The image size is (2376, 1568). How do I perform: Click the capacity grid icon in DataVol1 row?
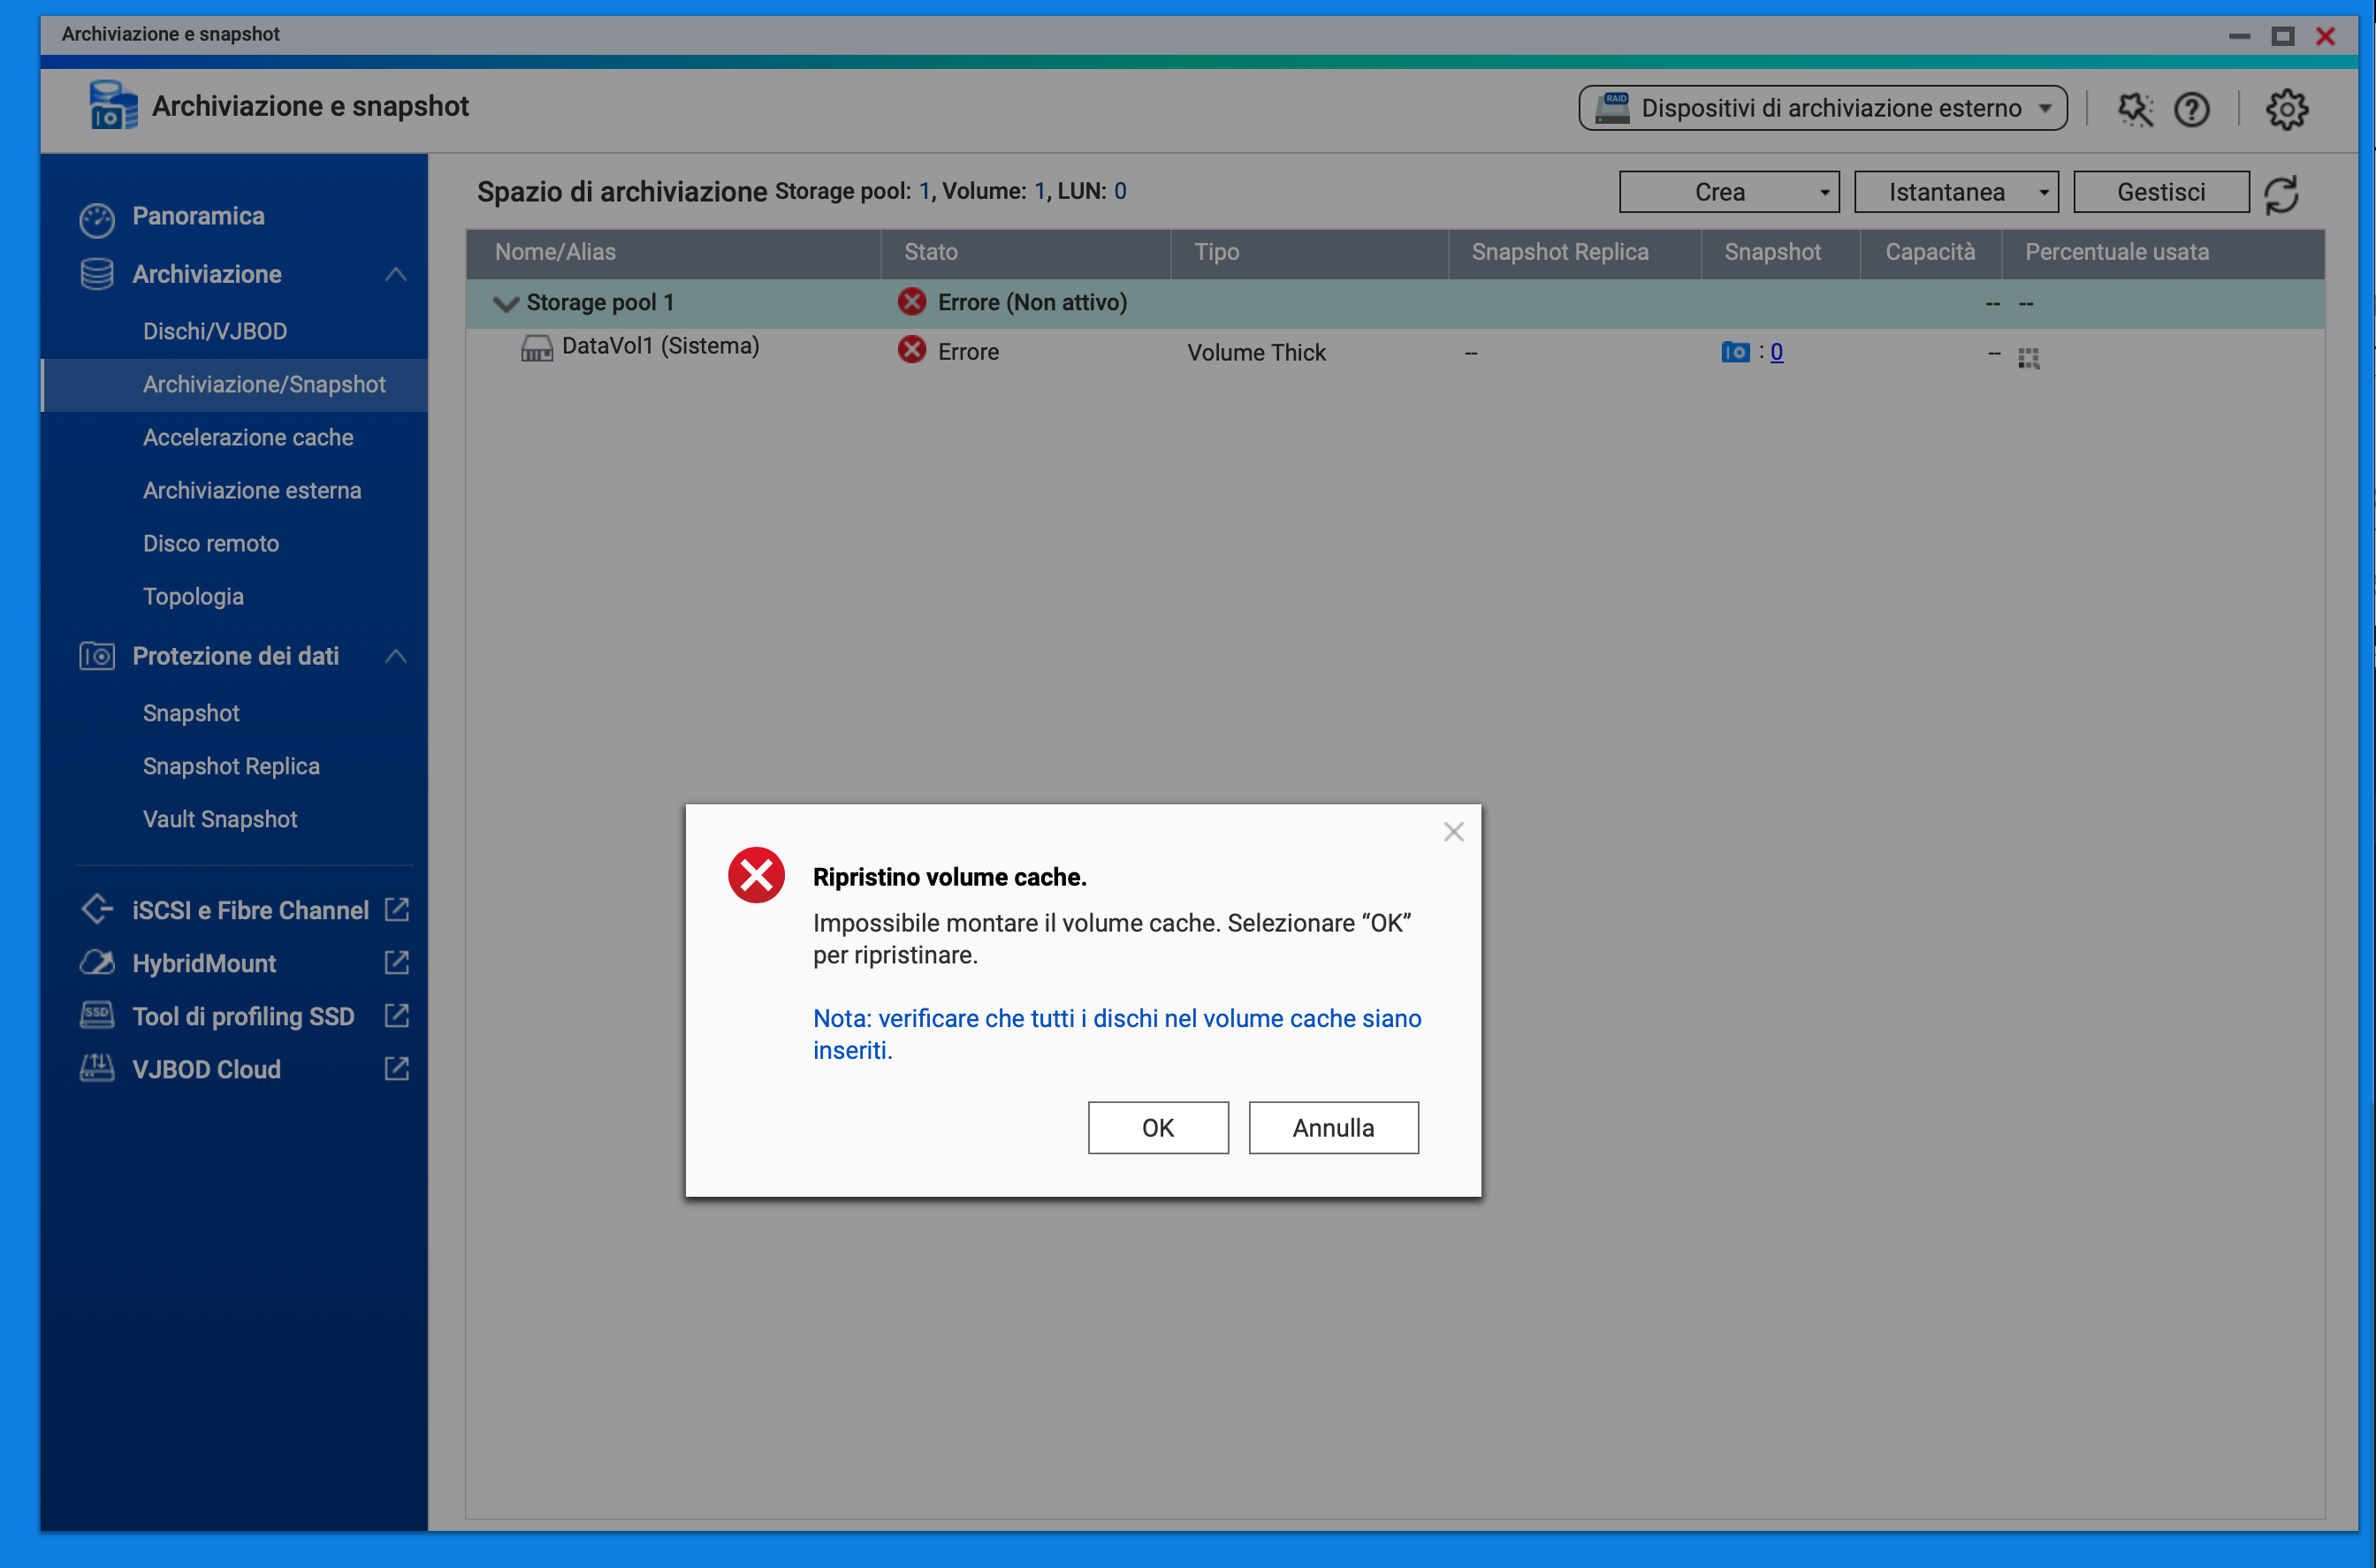pyautogui.click(x=2028, y=358)
